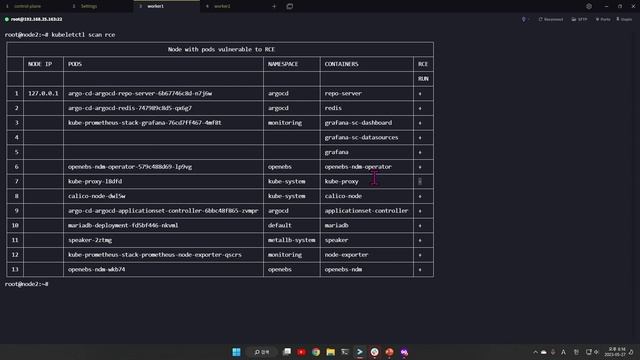Open the SFTP button
The width and height of the screenshot is (640, 360).
pyautogui.click(x=579, y=19)
